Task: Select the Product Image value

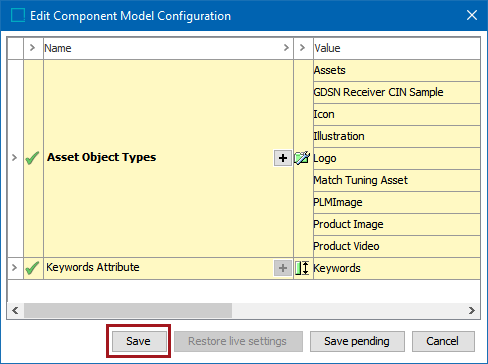Action: tap(397, 224)
